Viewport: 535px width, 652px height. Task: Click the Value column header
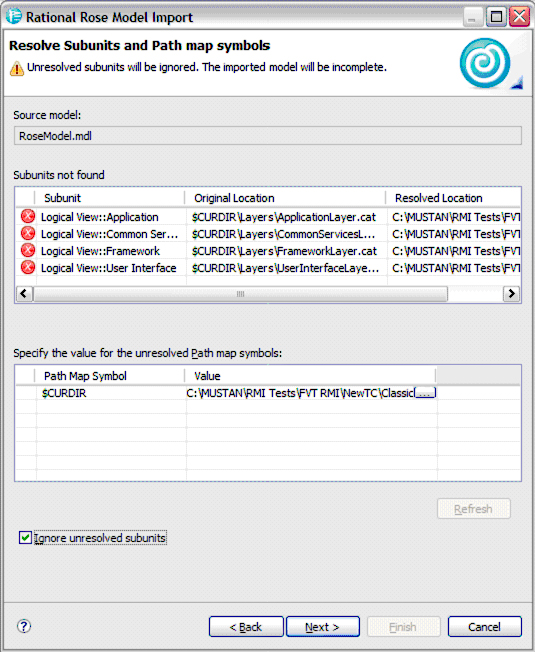tap(310, 376)
